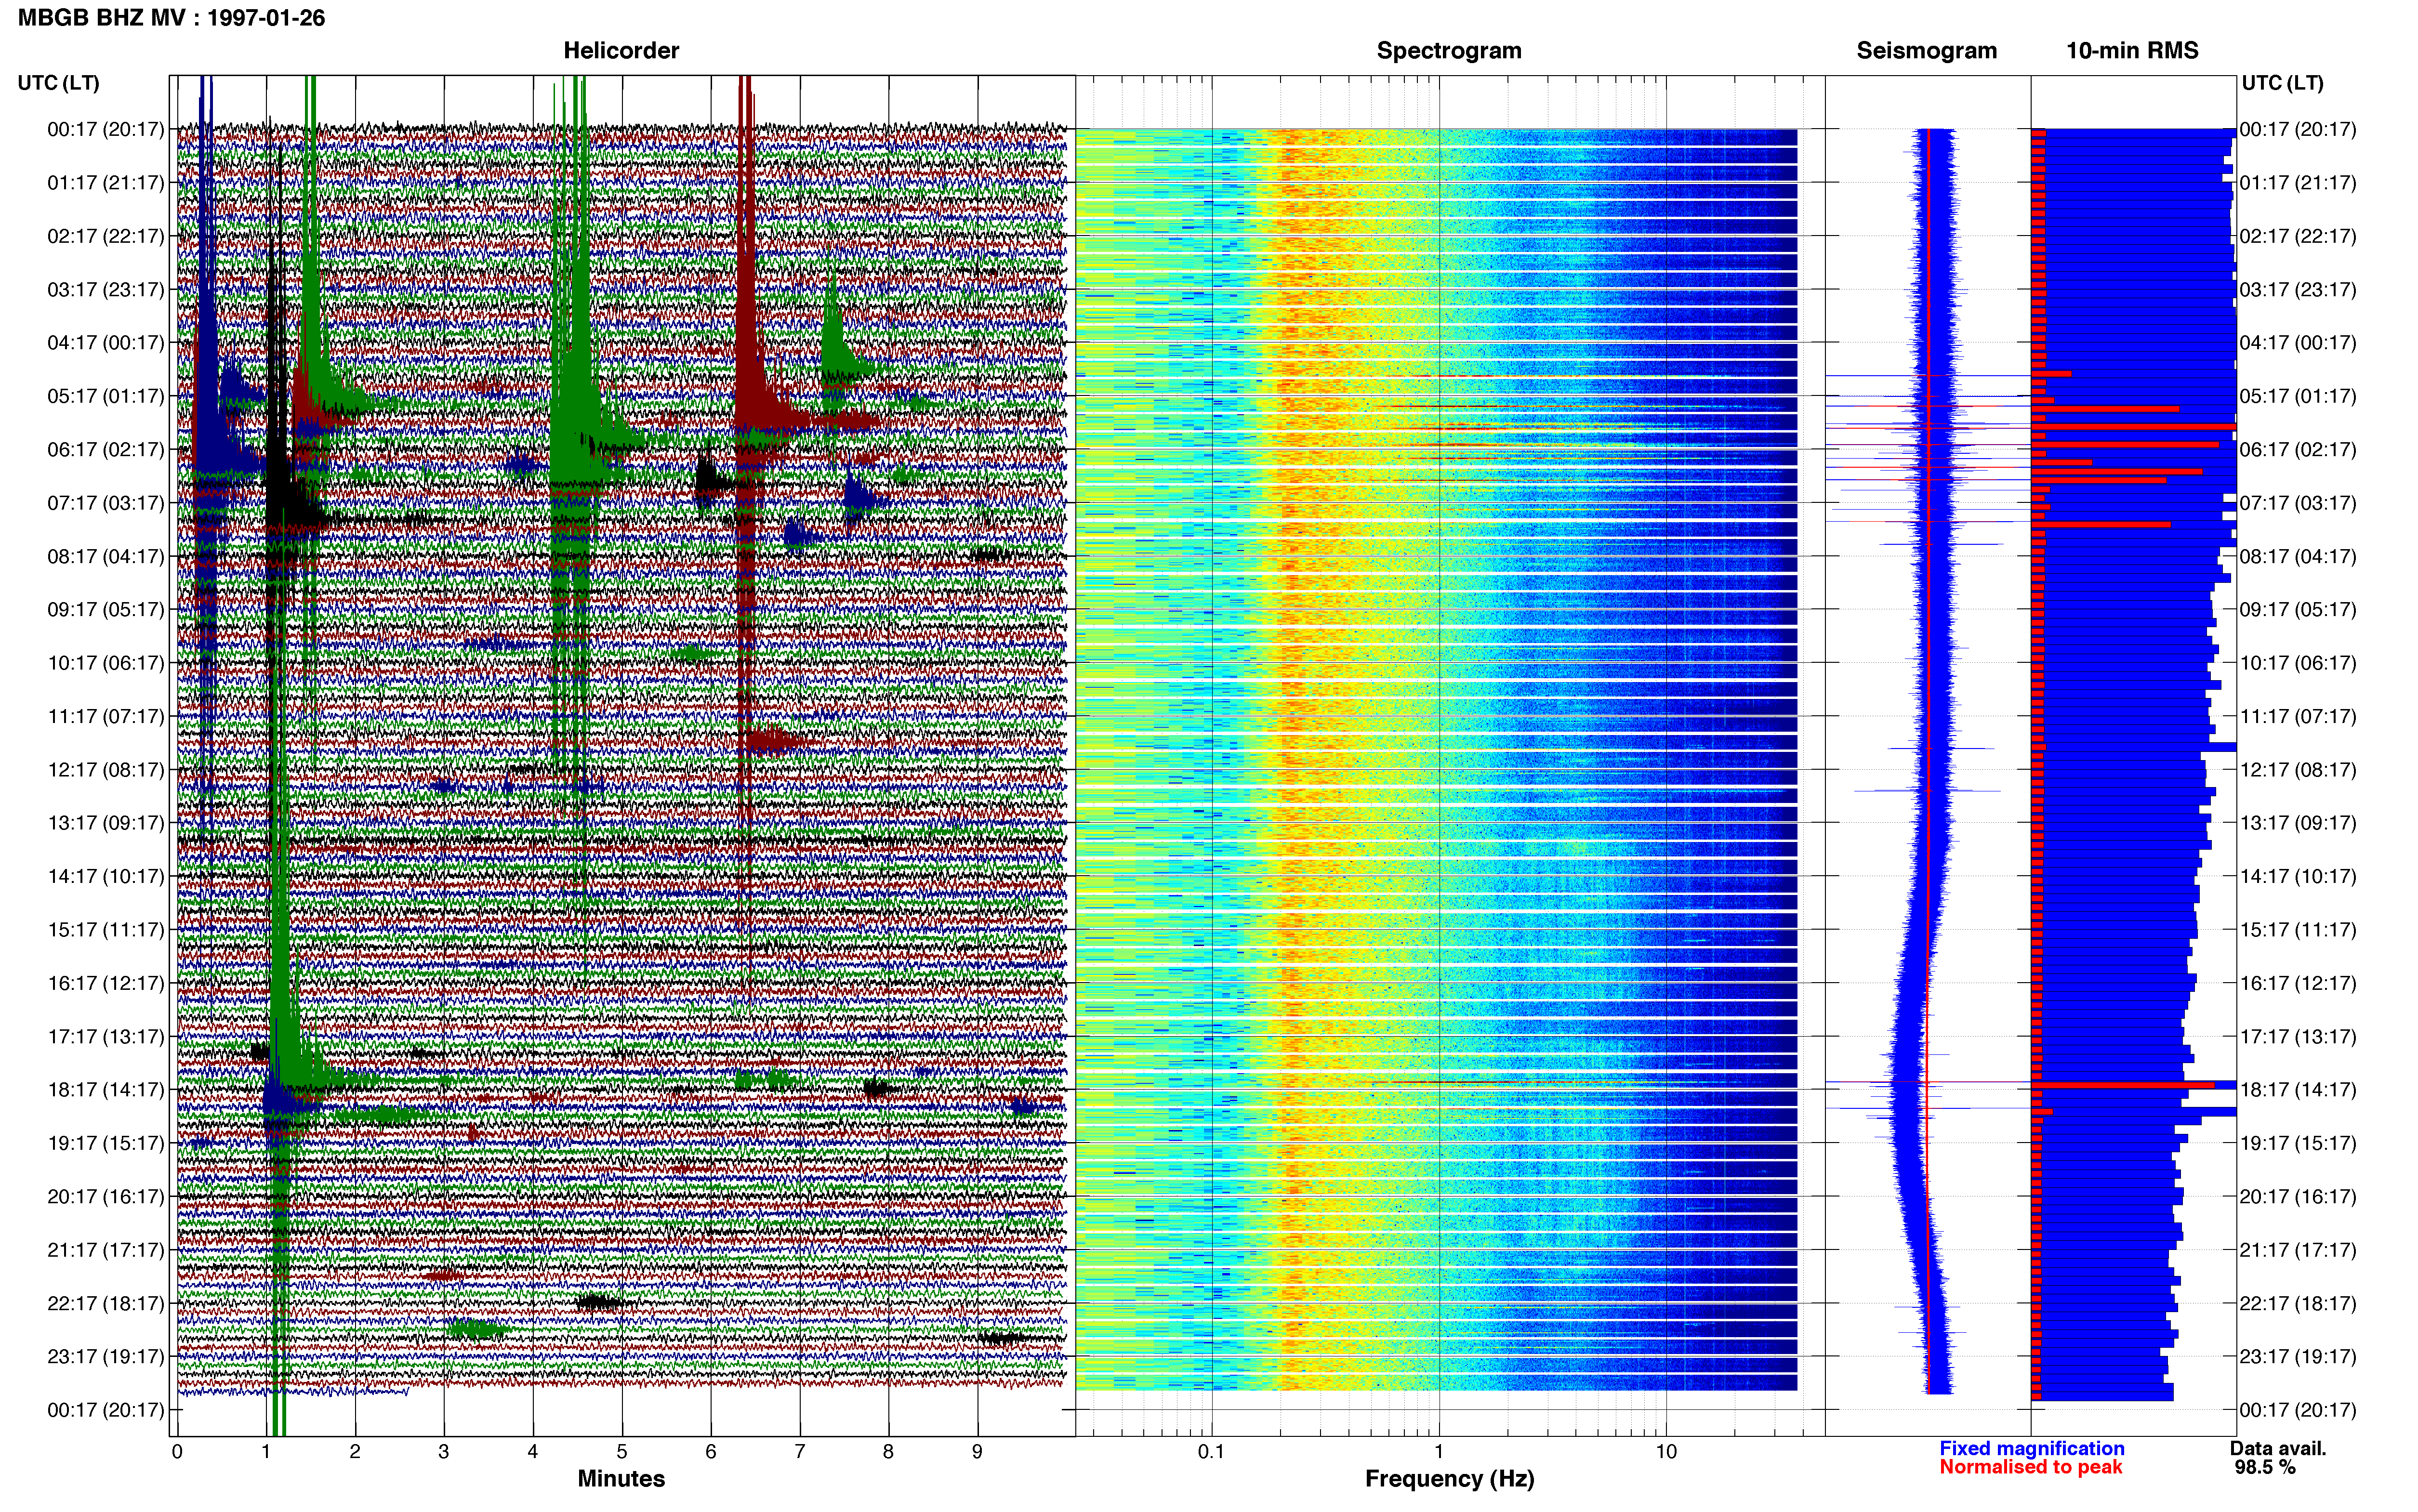Select the 'Helicorder' panel heading
Viewport: 2418px width, 1512px height.
[x=620, y=51]
